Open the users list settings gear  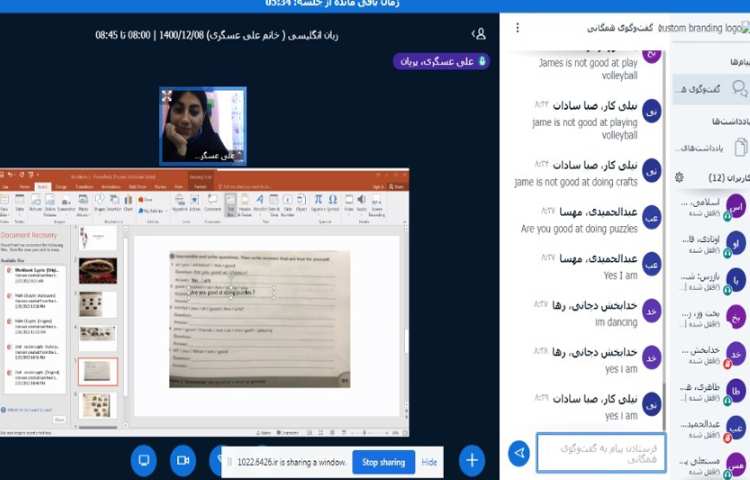[679, 178]
